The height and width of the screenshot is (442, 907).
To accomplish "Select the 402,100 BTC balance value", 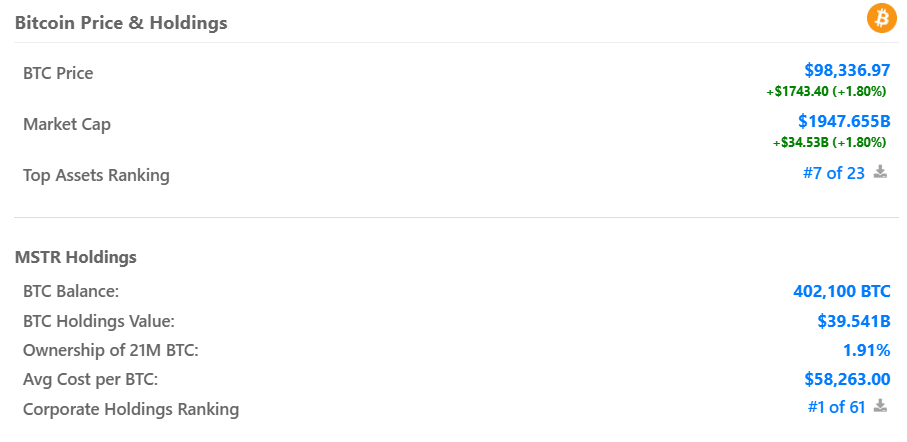I will 842,291.
